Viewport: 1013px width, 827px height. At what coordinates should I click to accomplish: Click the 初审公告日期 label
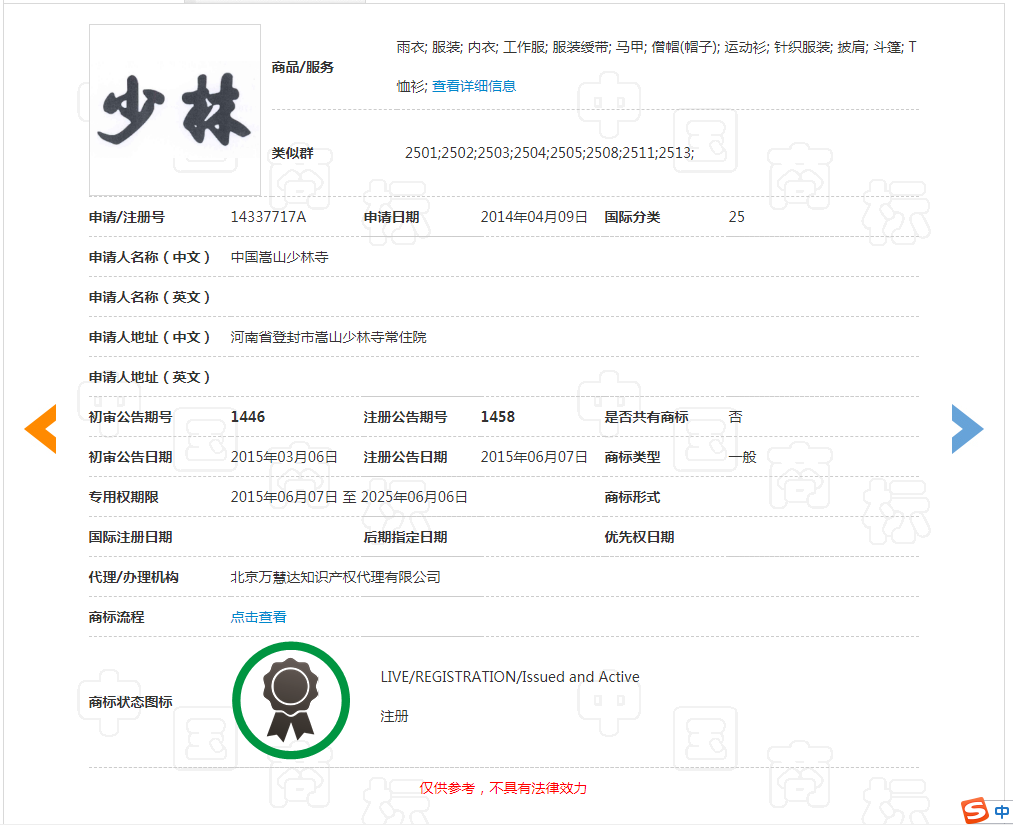pos(131,457)
